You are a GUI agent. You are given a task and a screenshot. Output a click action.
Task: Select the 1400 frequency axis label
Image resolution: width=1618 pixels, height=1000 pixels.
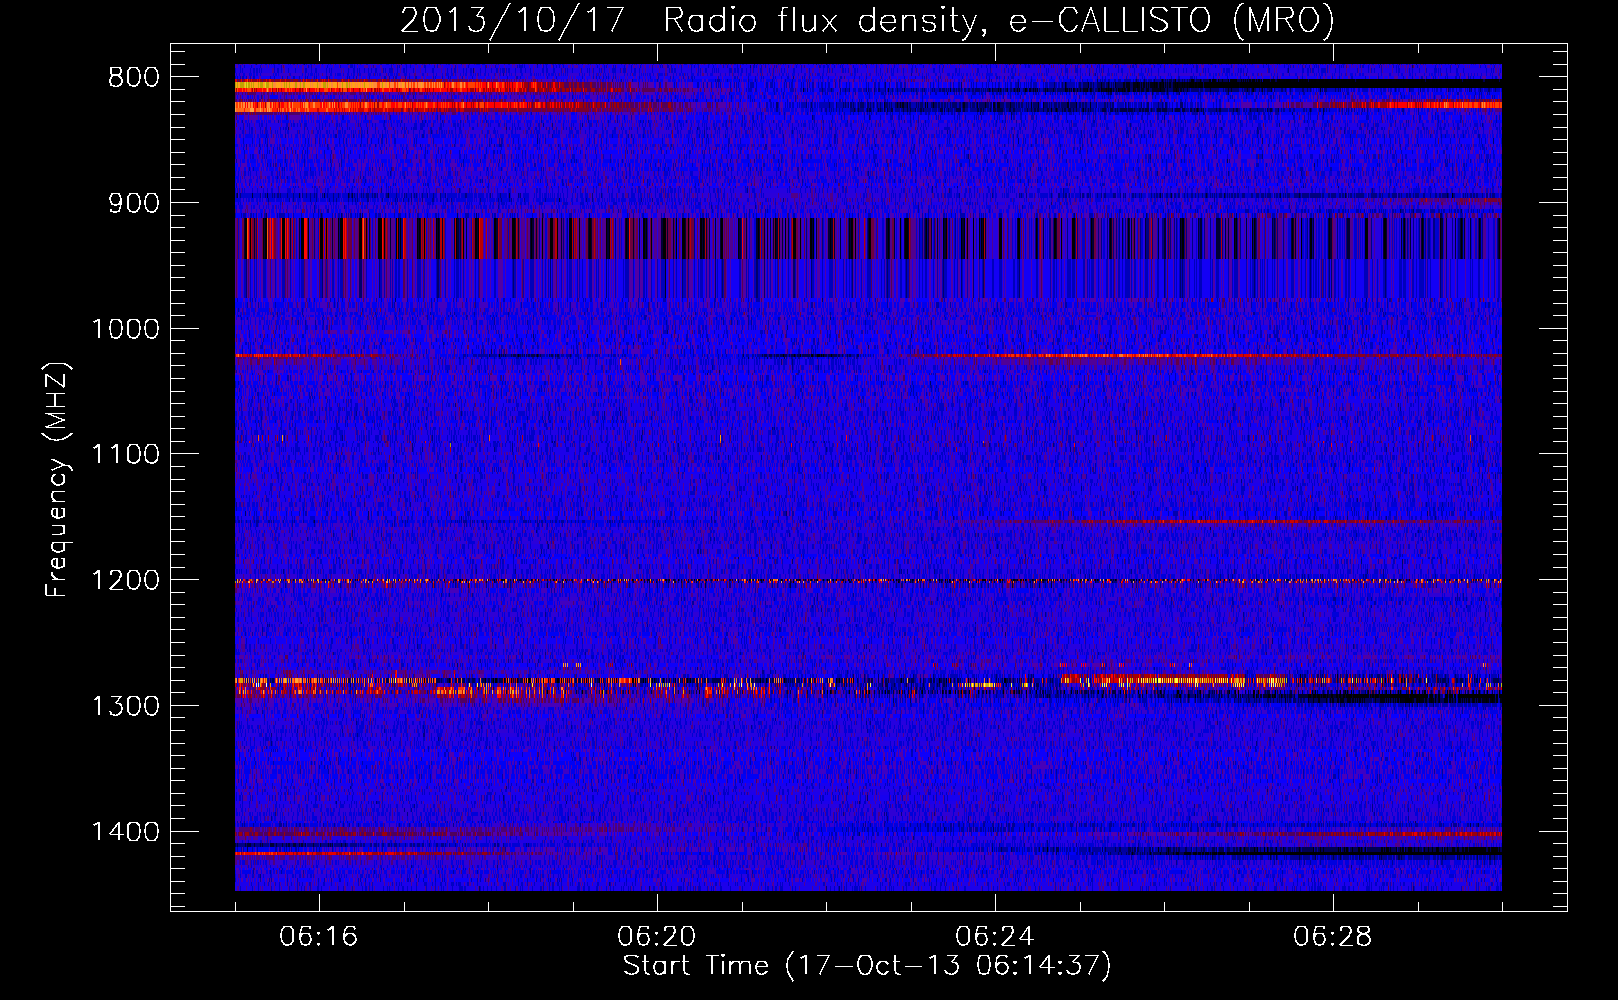(125, 832)
